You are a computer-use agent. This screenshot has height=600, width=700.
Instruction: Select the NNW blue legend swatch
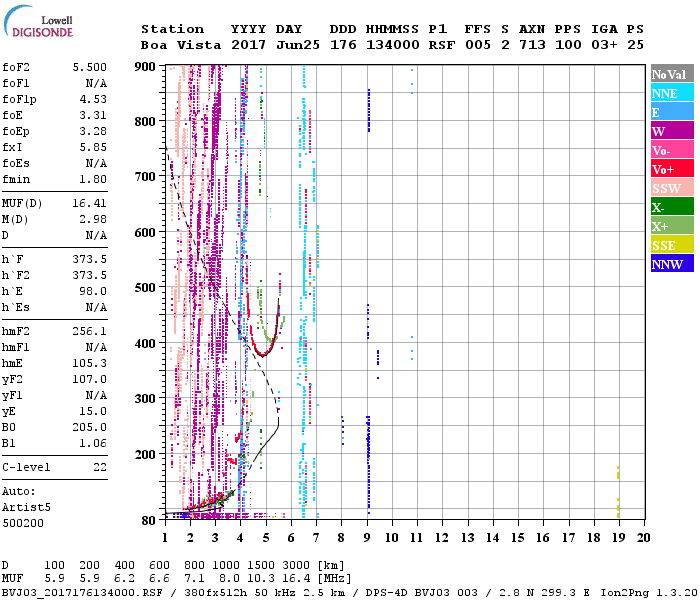click(x=672, y=263)
